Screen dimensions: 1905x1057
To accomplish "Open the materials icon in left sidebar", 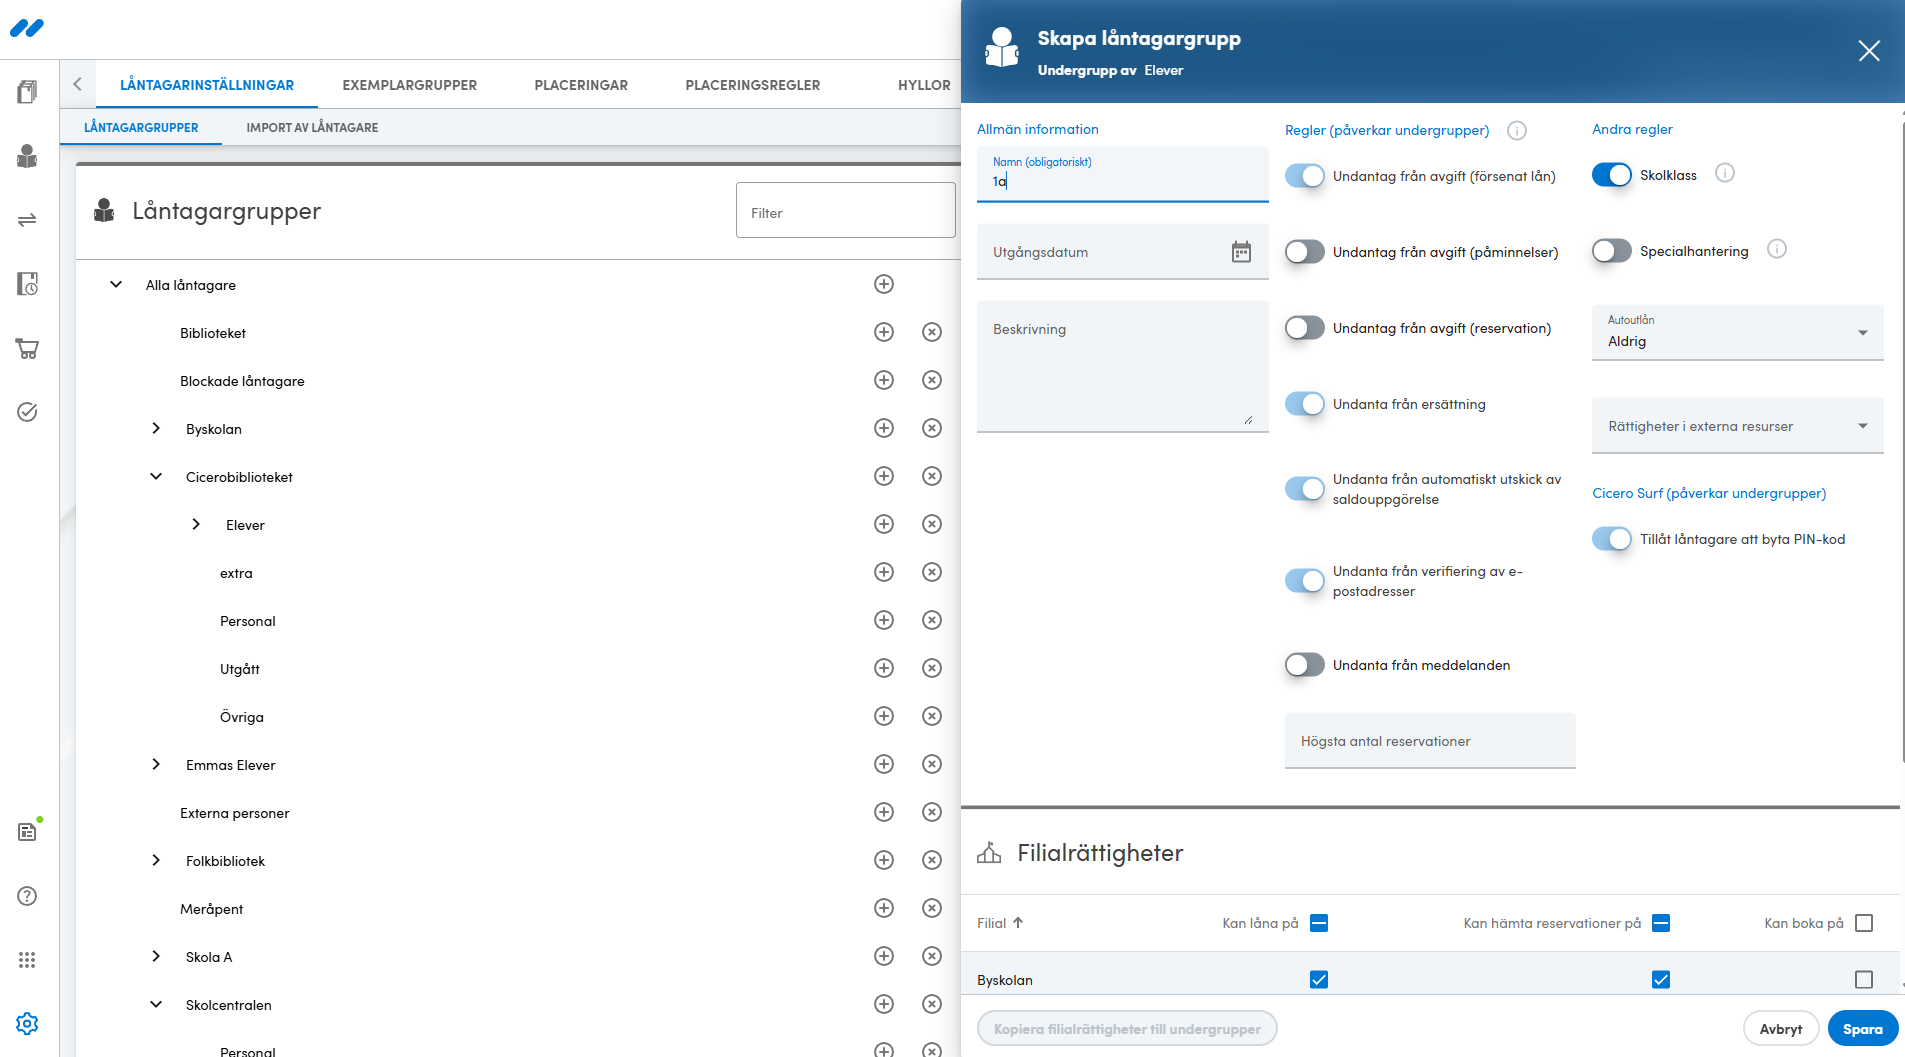I will pyautogui.click(x=27, y=92).
